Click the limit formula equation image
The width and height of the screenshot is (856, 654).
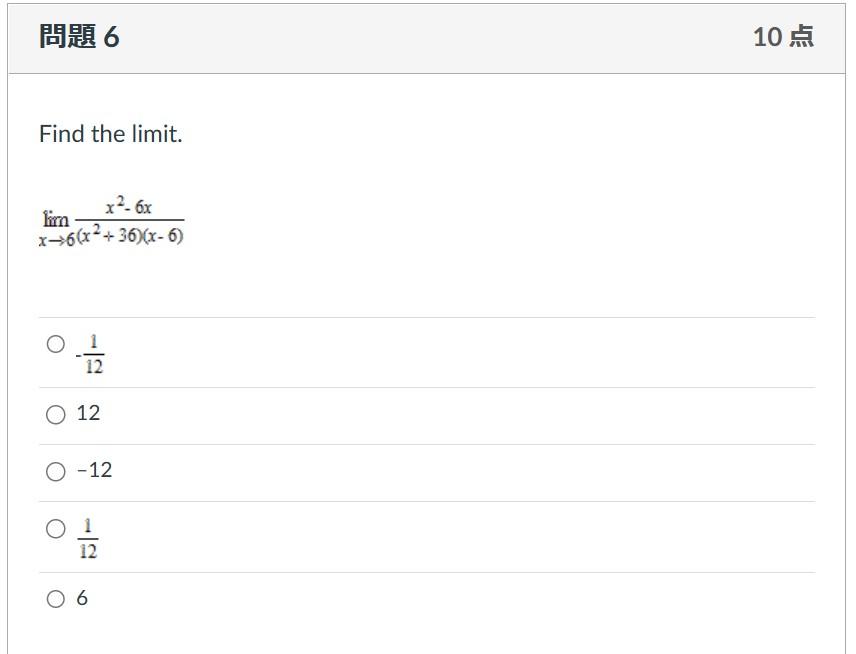pos(113,218)
